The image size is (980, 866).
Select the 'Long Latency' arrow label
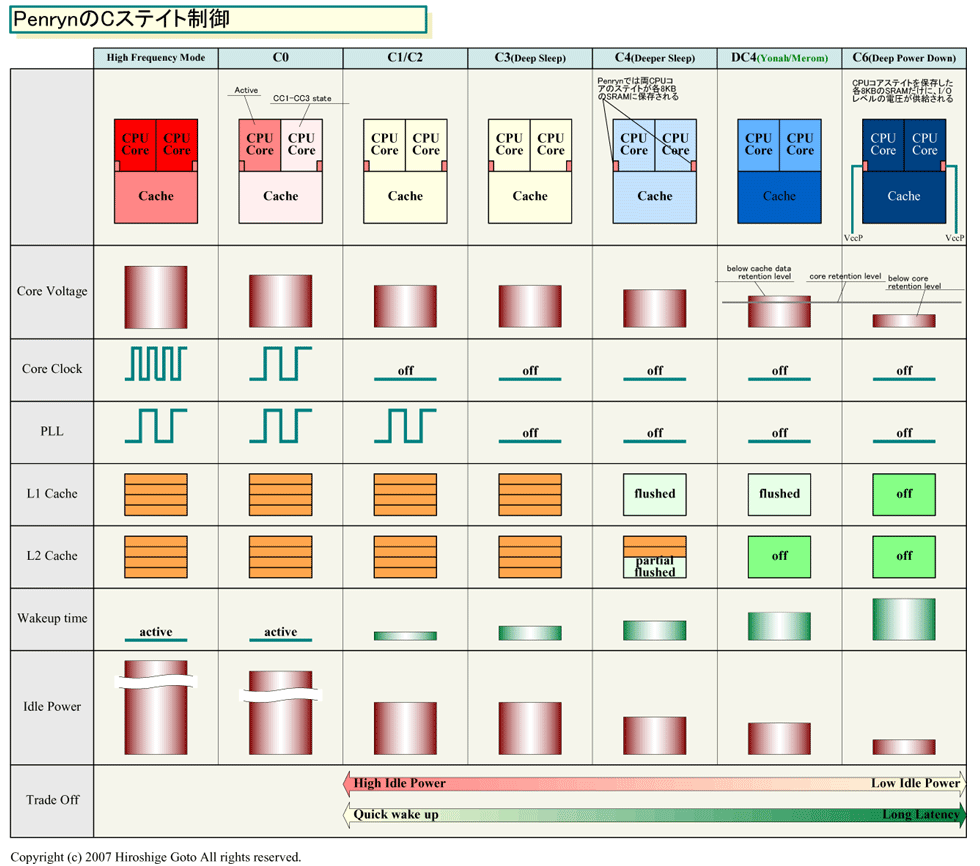click(921, 814)
